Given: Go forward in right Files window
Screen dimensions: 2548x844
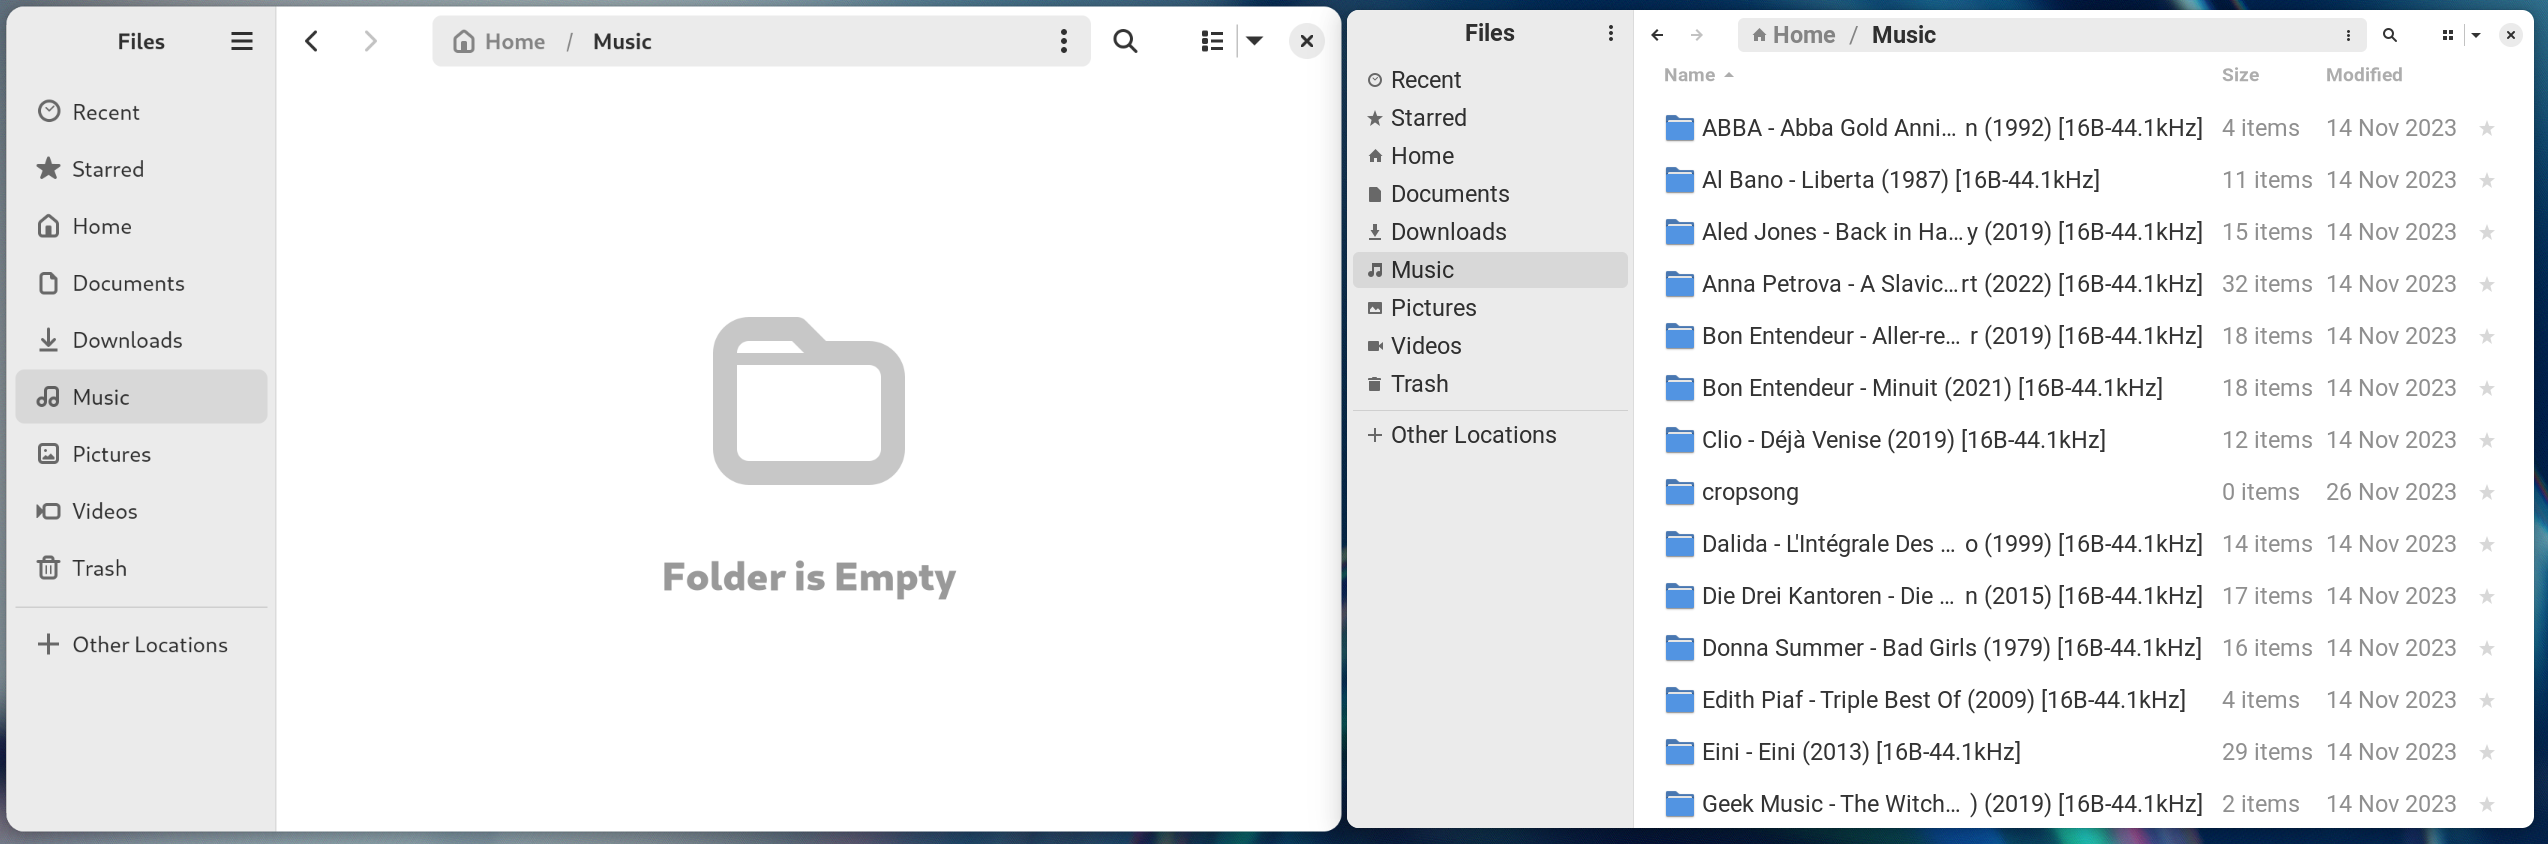Looking at the screenshot, I should (1697, 35).
